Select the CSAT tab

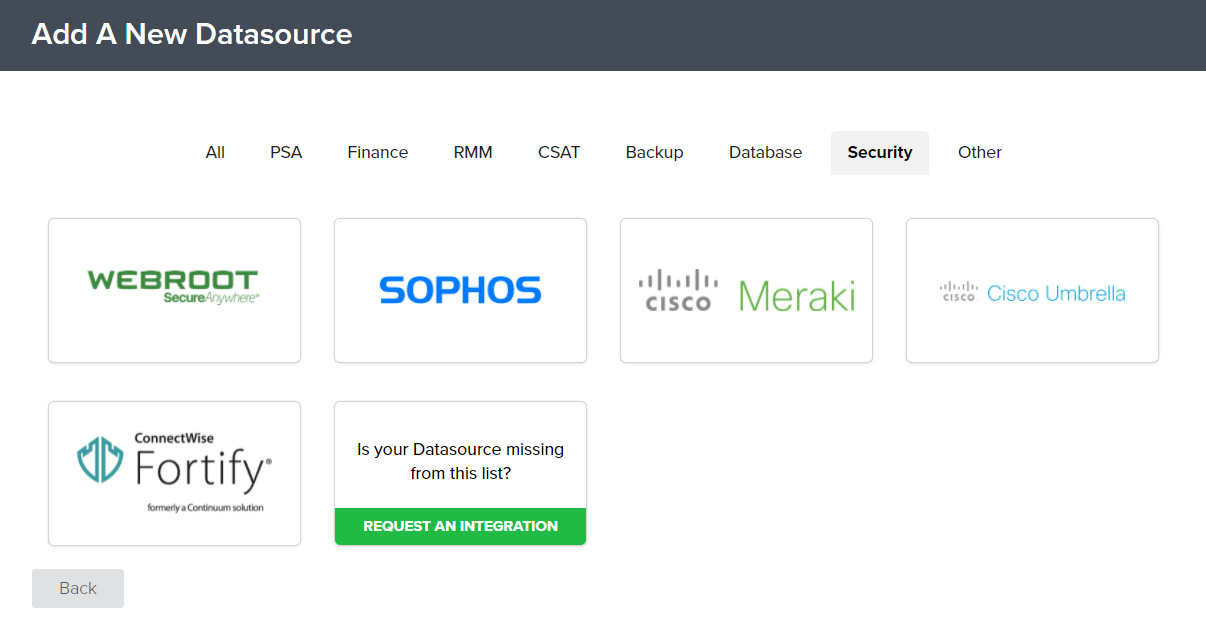[x=559, y=152]
